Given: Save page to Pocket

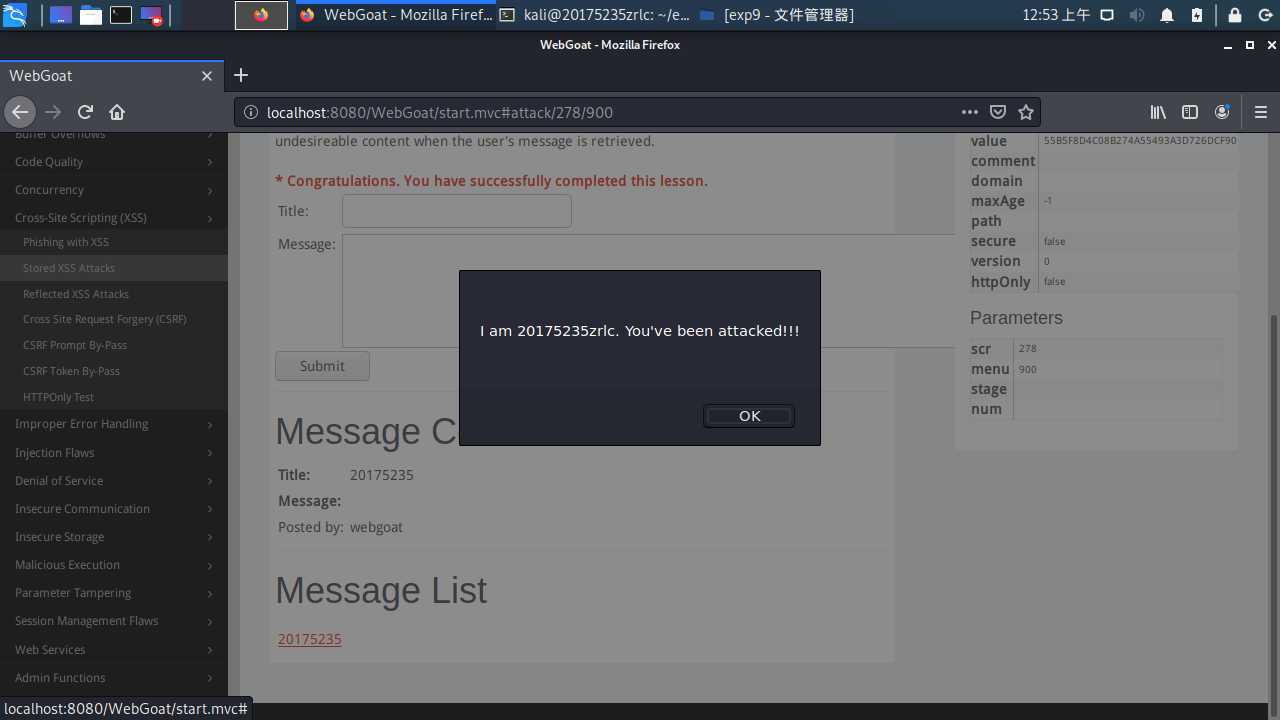Looking at the screenshot, I should (x=997, y=113).
